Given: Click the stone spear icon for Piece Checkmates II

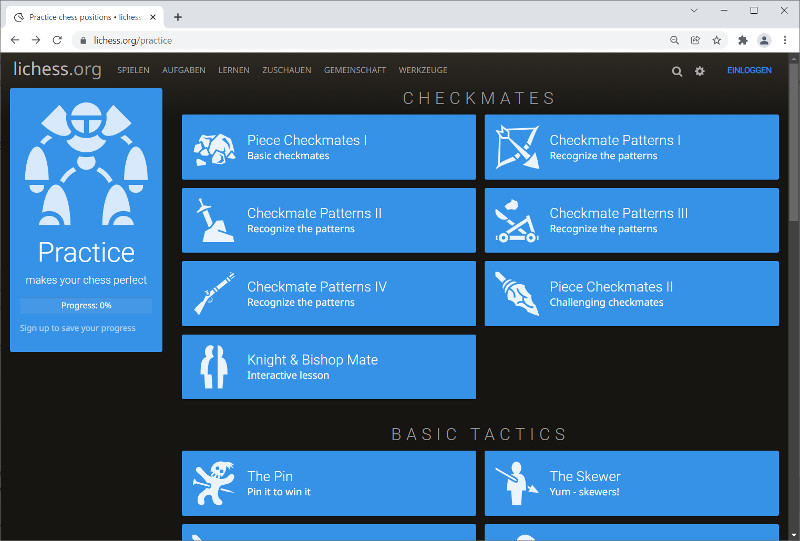Looking at the screenshot, I should click(517, 293).
